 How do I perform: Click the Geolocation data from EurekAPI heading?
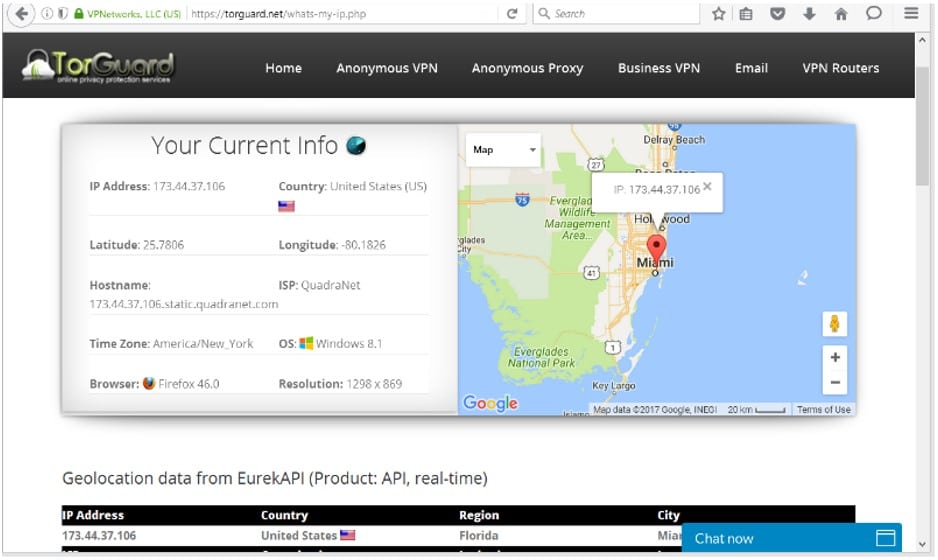click(275, 479)
